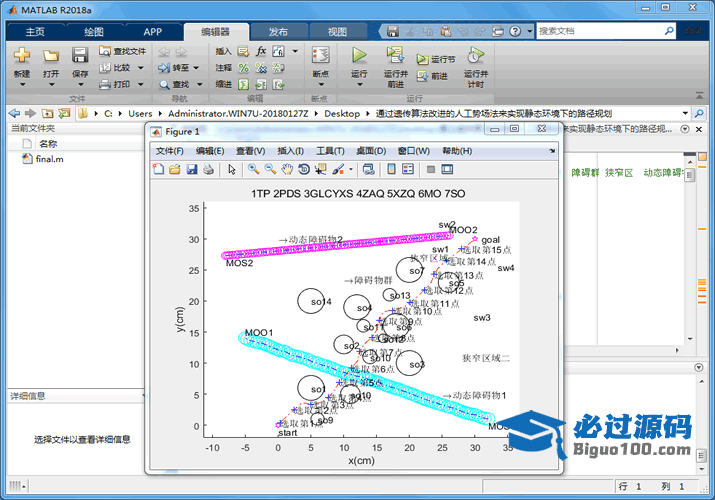Click the Save (保存) floppy icon in ribbon

pyautogui.click(x=80, y=56)
